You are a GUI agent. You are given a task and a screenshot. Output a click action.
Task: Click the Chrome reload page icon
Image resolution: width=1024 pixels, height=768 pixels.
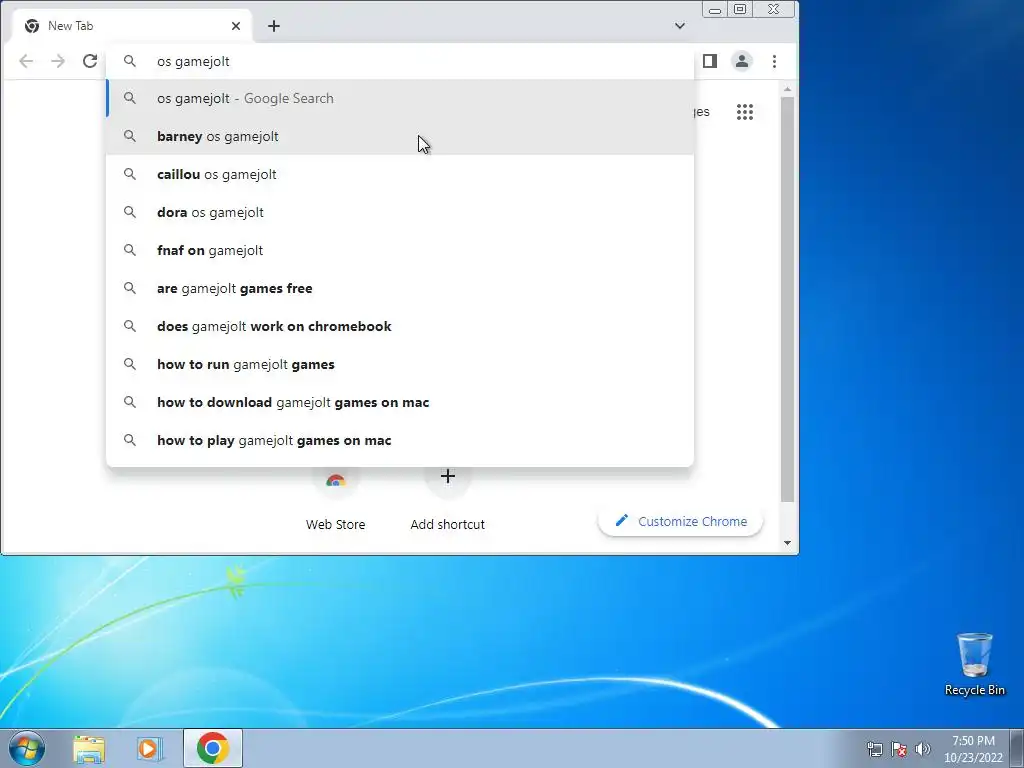89,61
